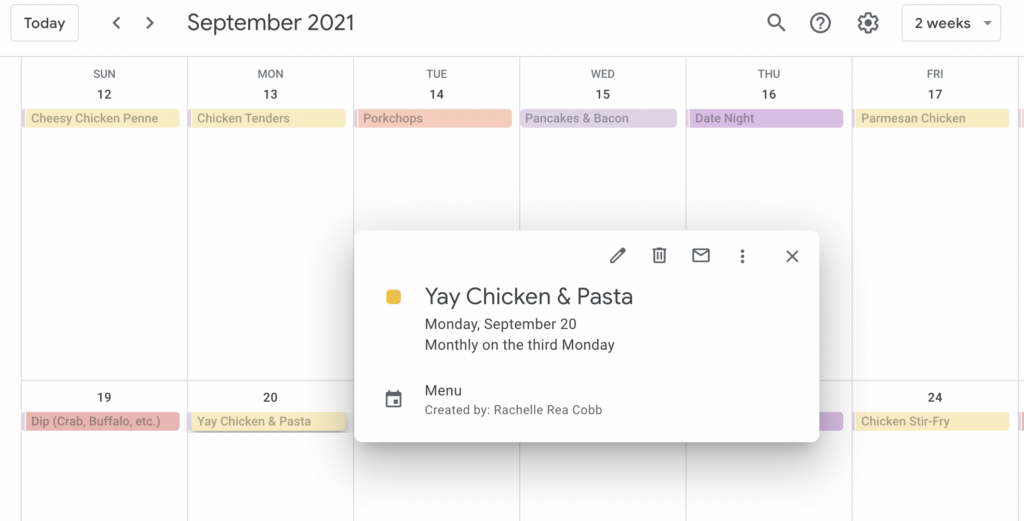
Task: Open the Settings gear menu
Action: tap(868, 23)
